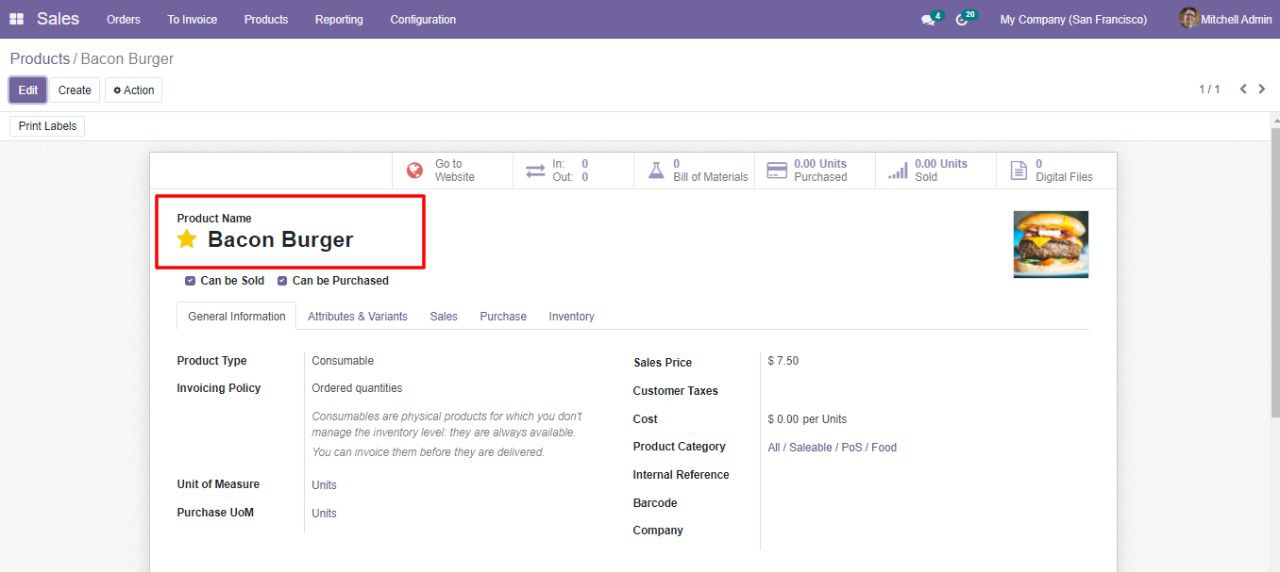
Task: Switch to General Information tab
Action: point(237,316)
